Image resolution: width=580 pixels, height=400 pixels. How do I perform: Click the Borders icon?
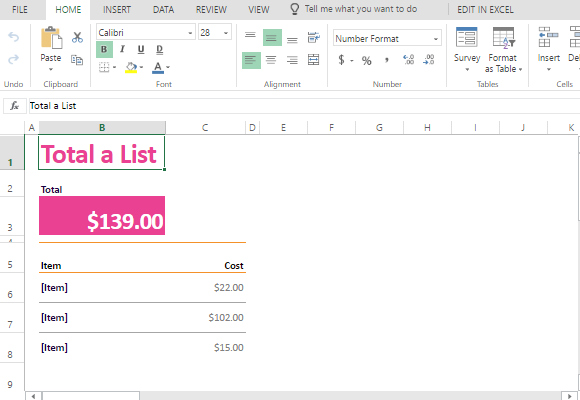click(104, 67)
